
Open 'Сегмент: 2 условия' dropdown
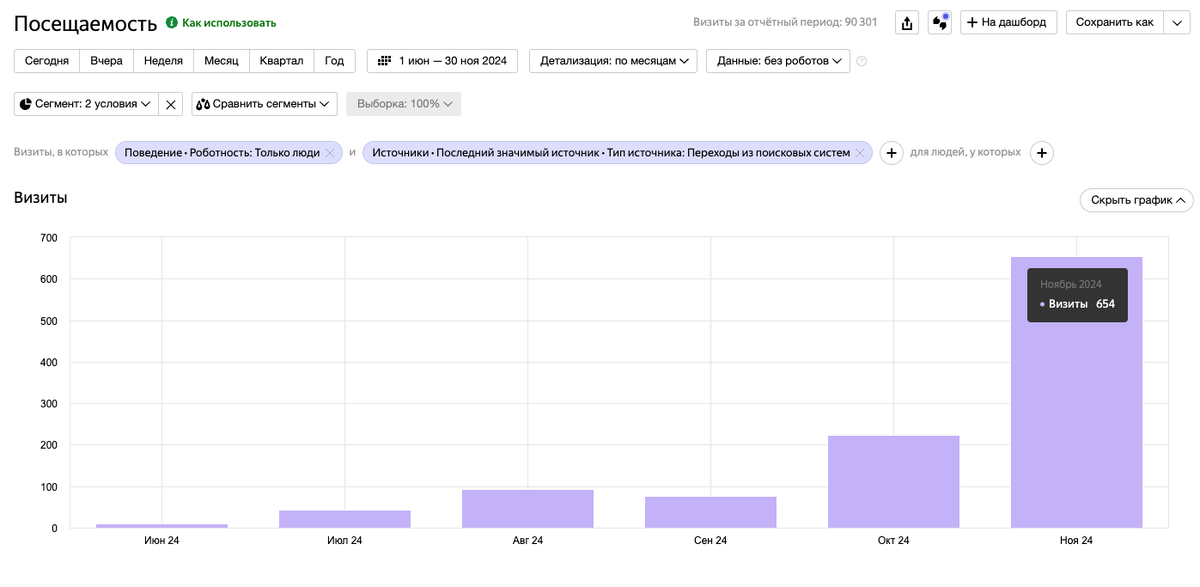[87, 104]
